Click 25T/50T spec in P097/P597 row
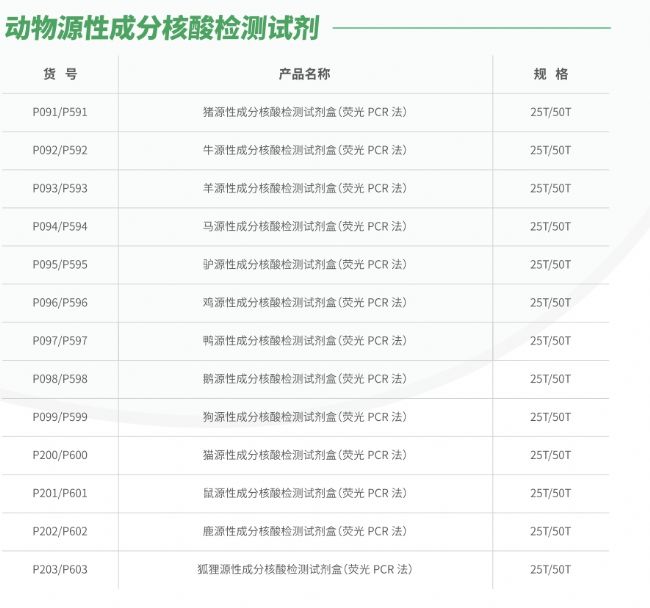 551,341
